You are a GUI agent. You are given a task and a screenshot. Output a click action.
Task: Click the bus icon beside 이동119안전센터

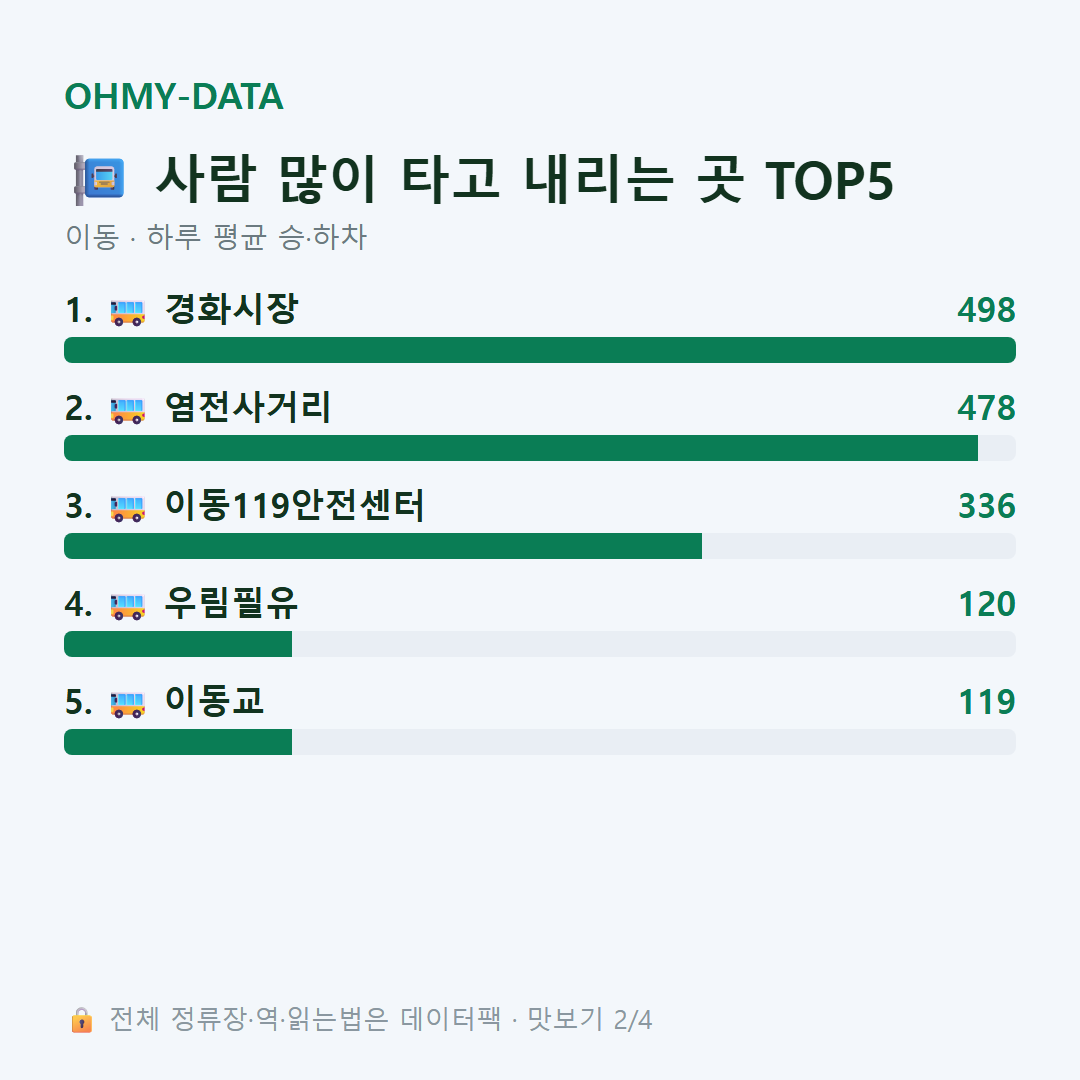(x=127, y=508)
